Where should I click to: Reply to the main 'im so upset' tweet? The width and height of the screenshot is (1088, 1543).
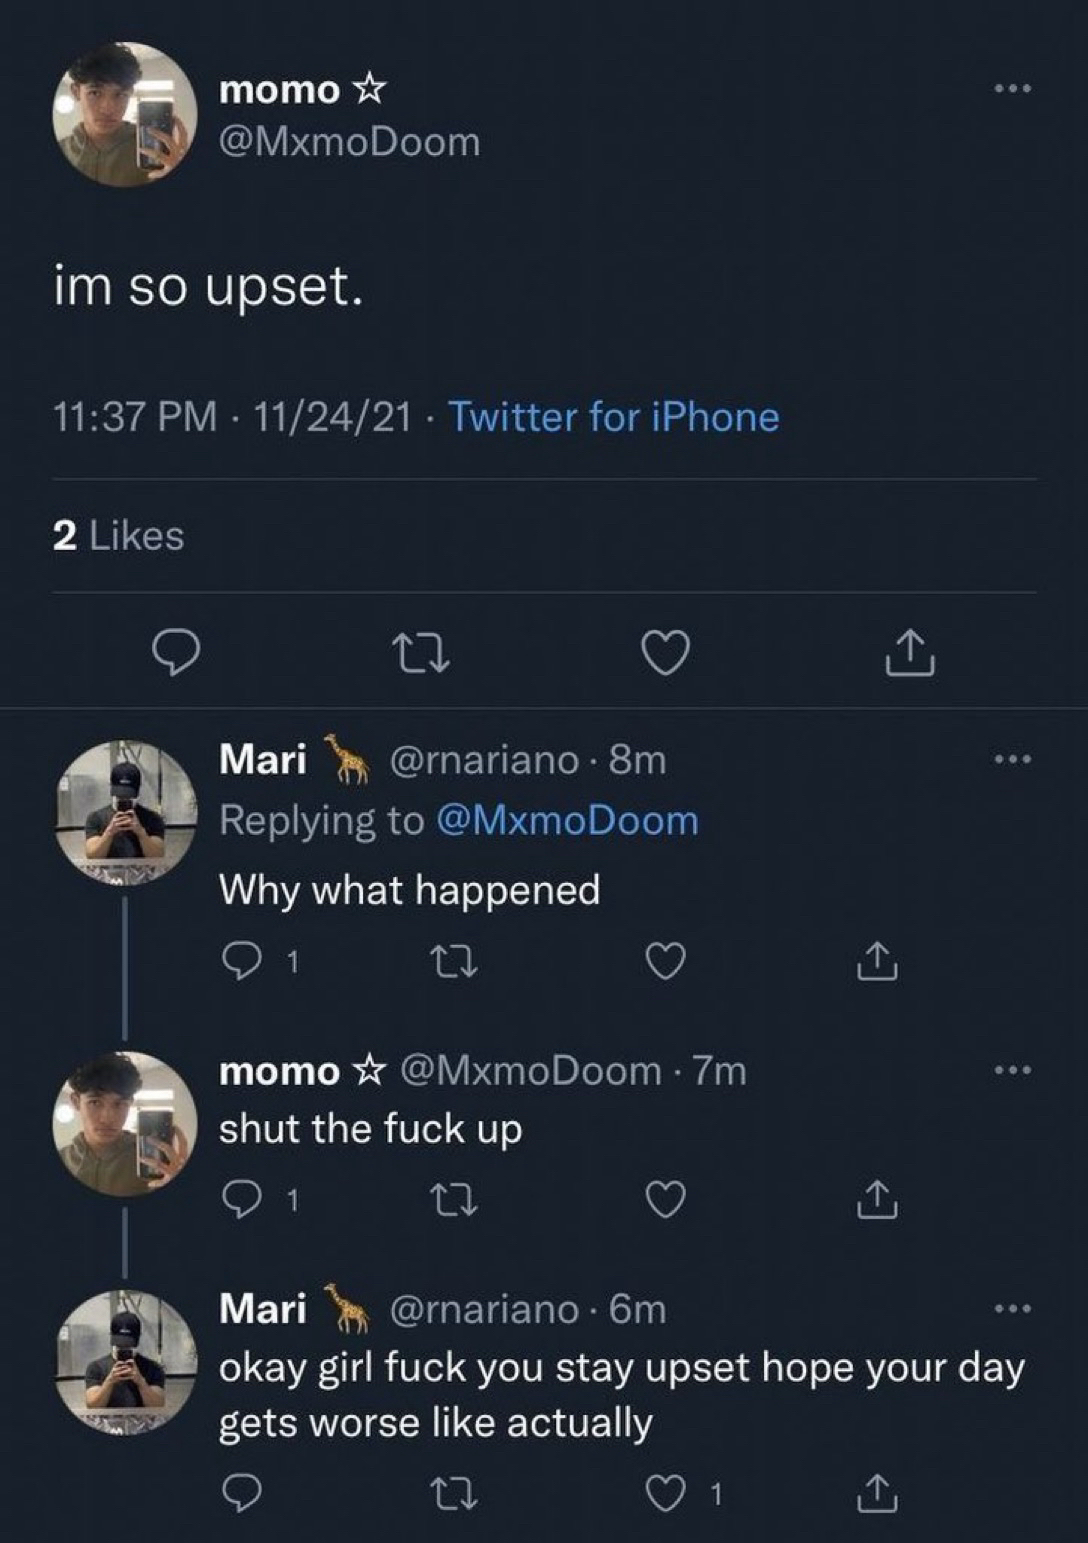tap(176, 653)
